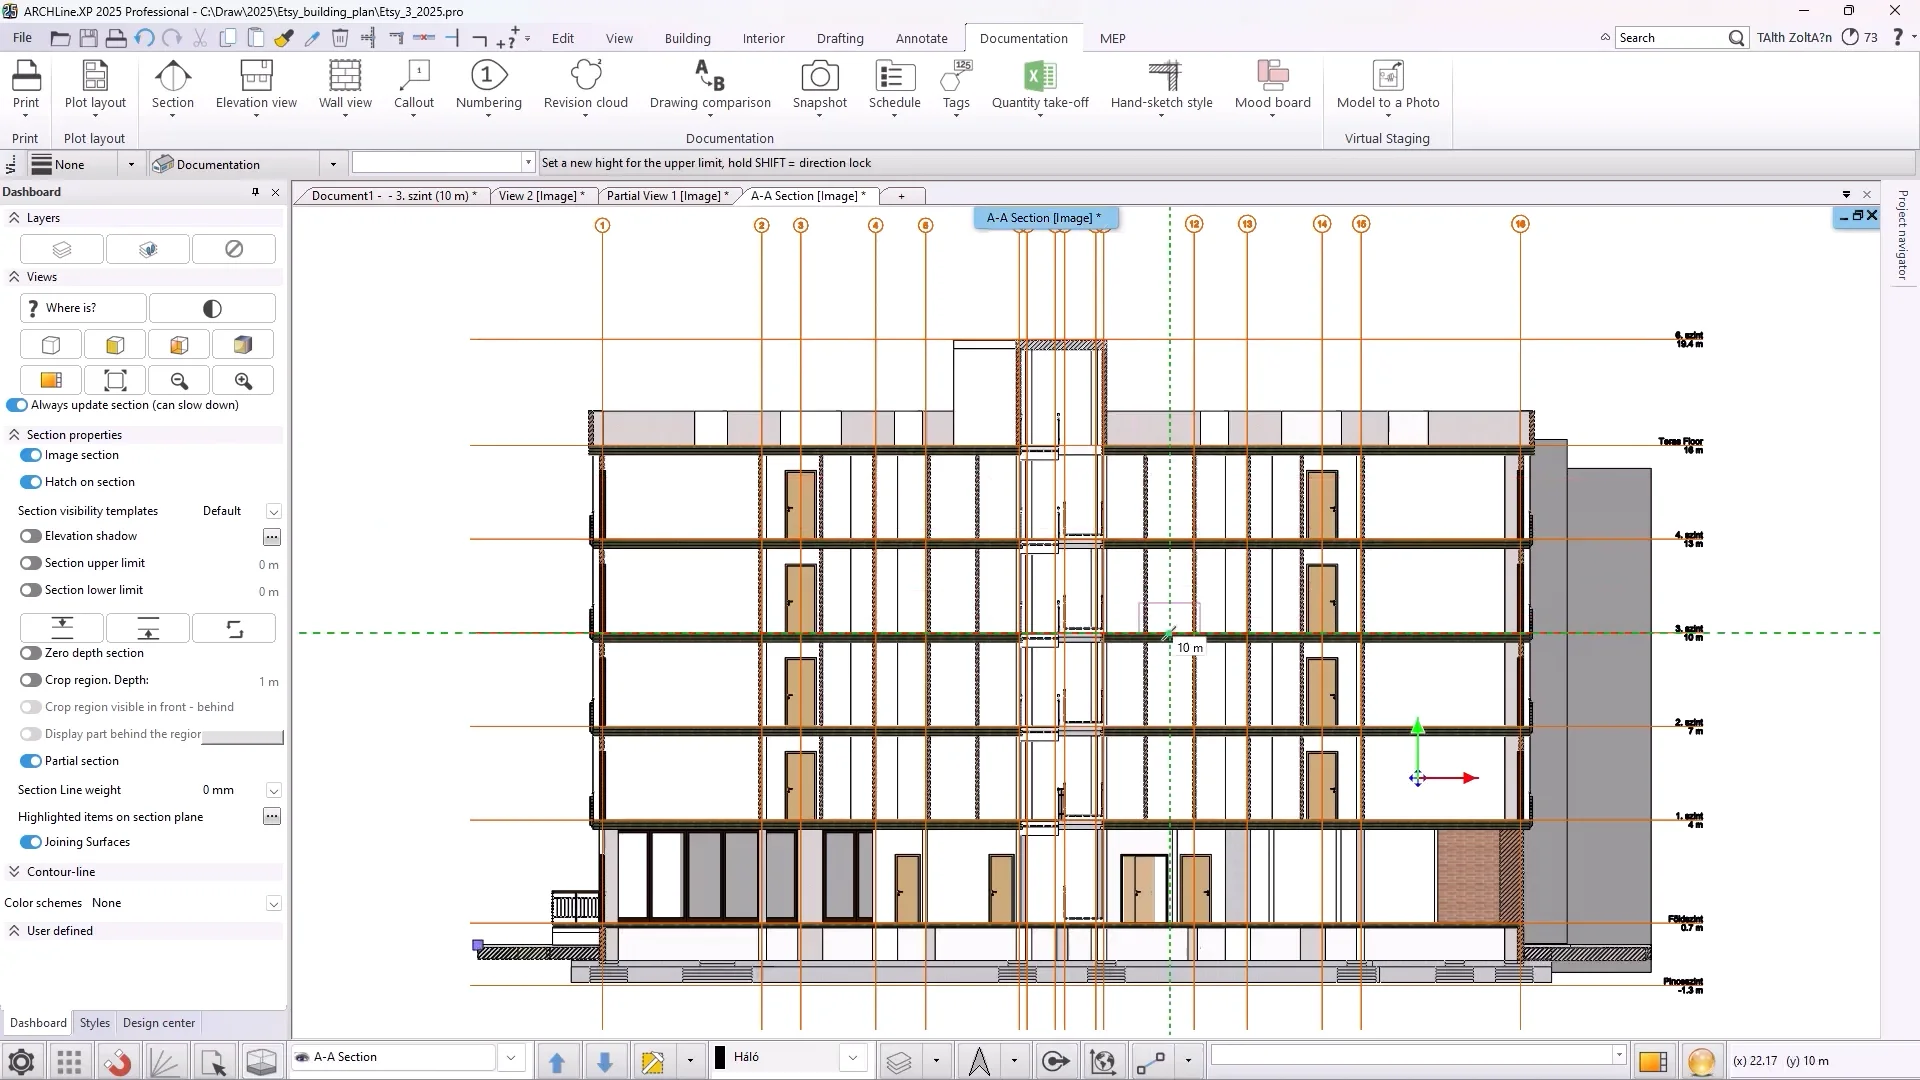Image resolution: width=1920 pixels, height=1080 pixels.
Task: Turn on Zero depth section
Action: [31, 653]
